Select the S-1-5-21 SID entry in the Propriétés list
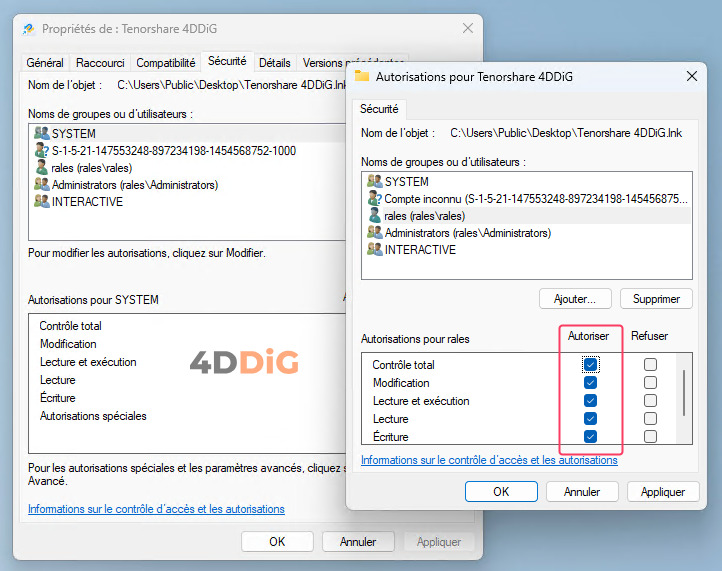Screen dimensions: 722x571 tap(188, 151)
